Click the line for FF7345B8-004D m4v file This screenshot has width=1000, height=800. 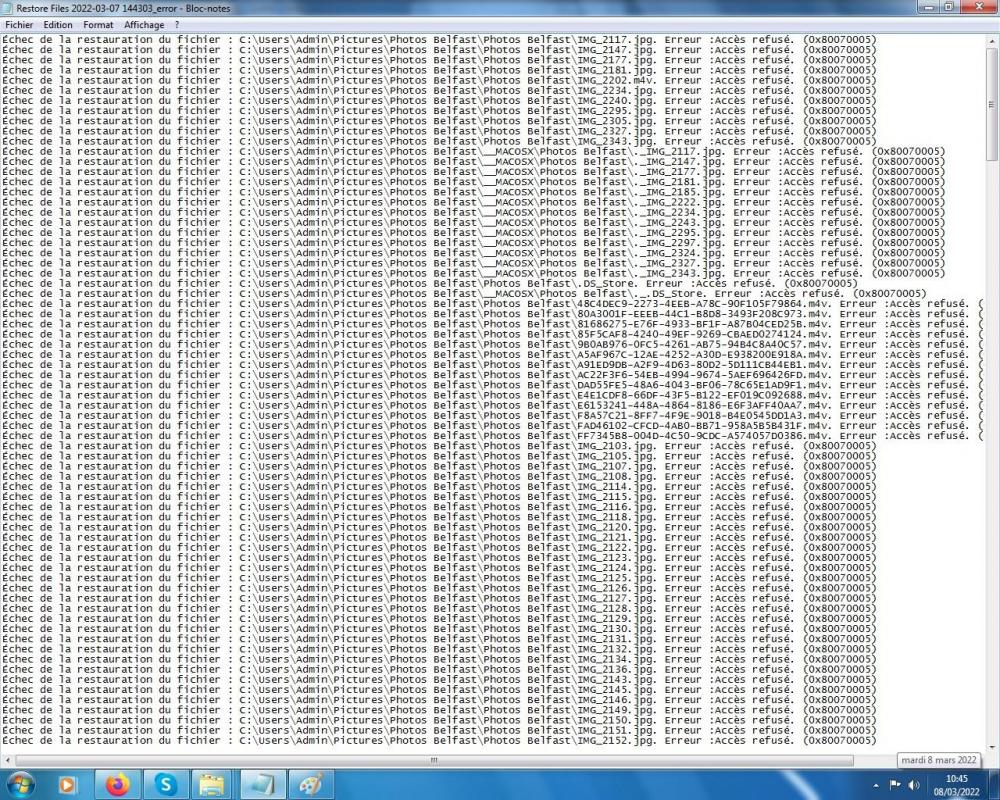(x=493, y=436)
